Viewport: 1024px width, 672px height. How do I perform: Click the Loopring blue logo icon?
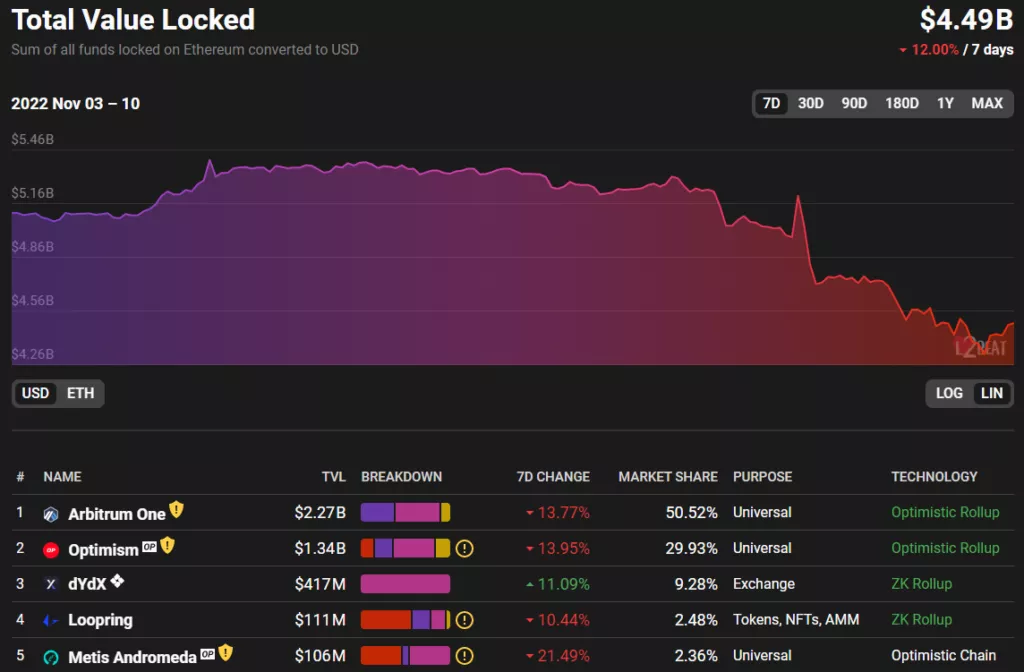click(x=51, y=621)
